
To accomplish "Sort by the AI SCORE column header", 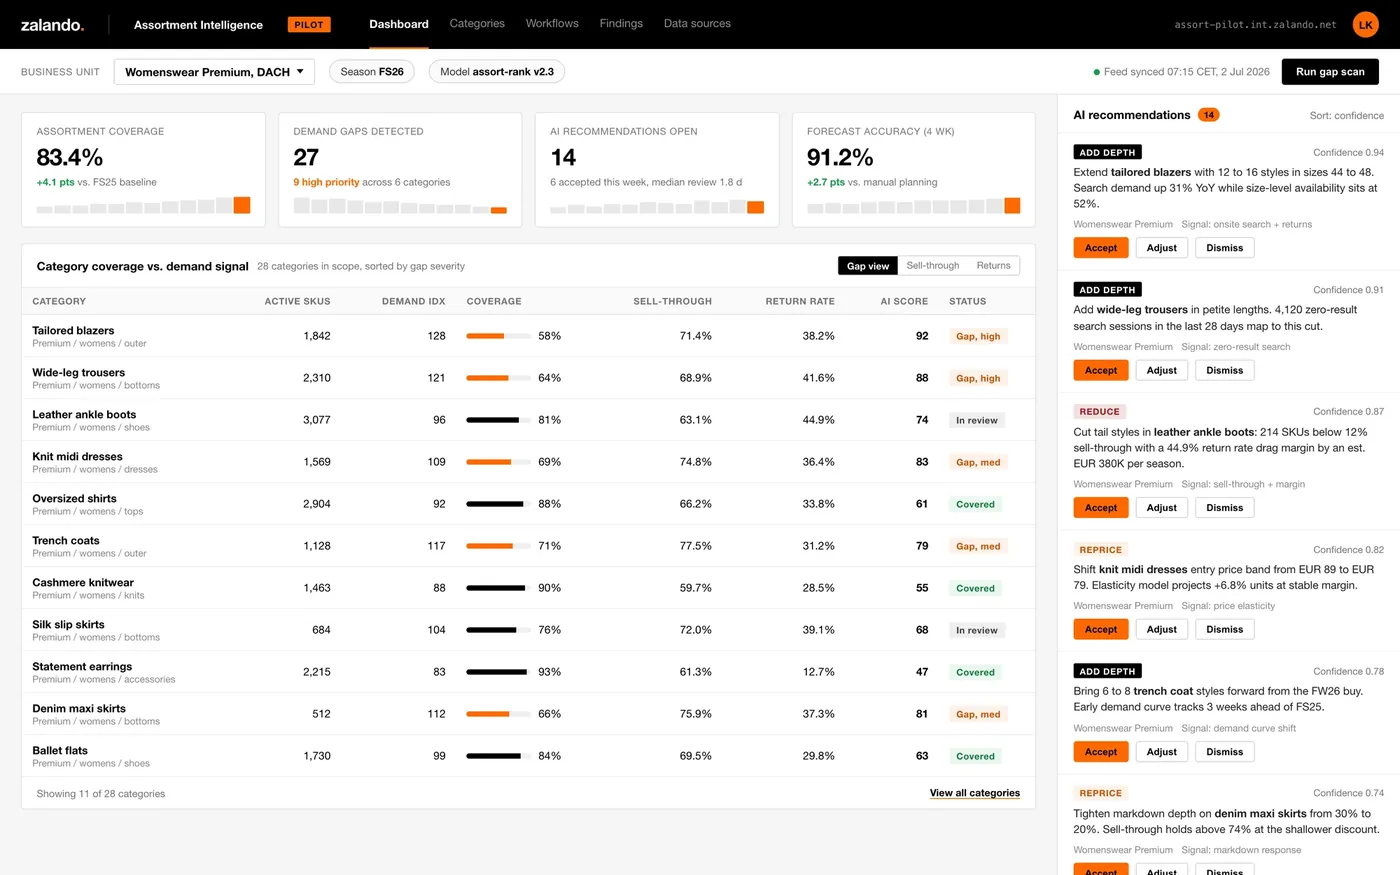I will coord(904,301).
